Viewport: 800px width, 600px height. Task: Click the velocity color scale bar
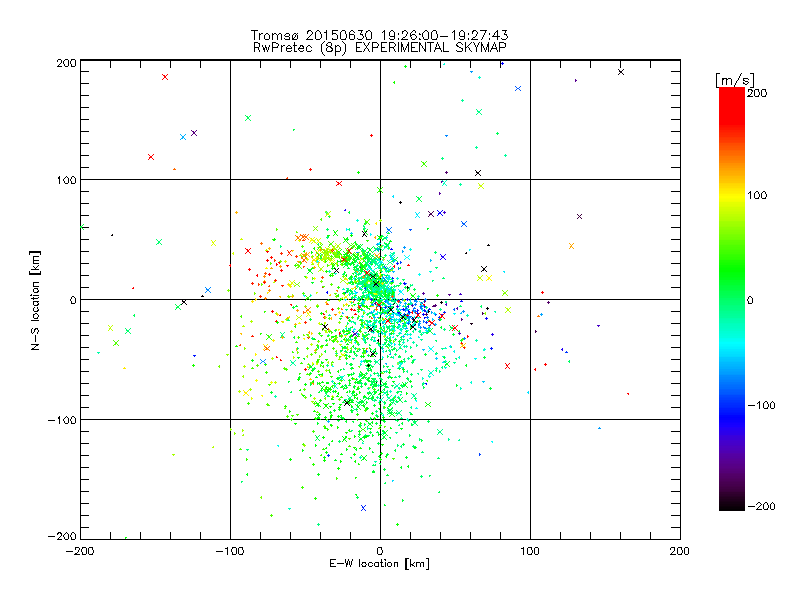(732, 299)
